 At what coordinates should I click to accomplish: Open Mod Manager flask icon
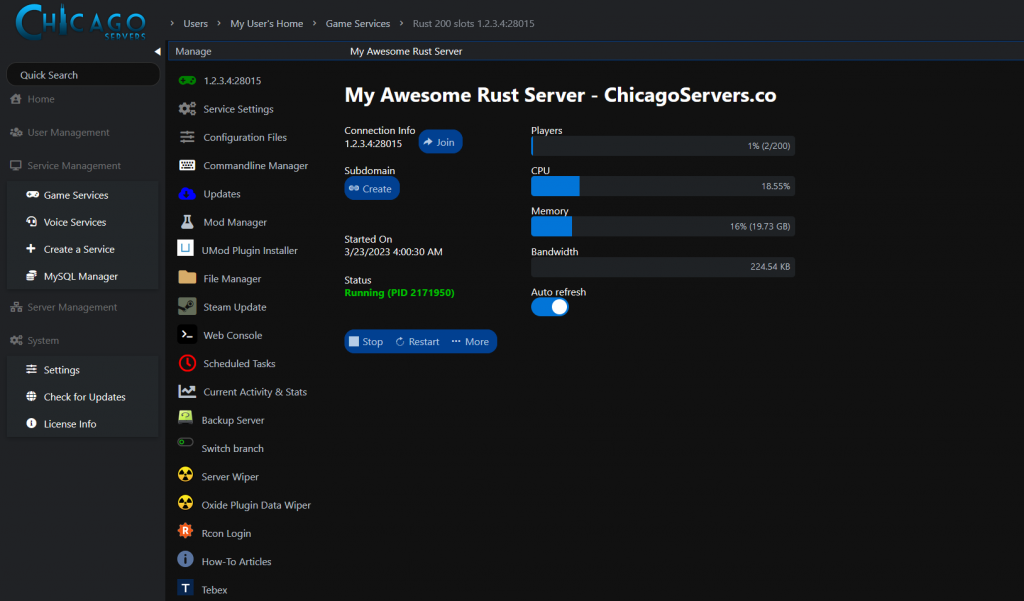pyautogui.click(x=187, y=221)
